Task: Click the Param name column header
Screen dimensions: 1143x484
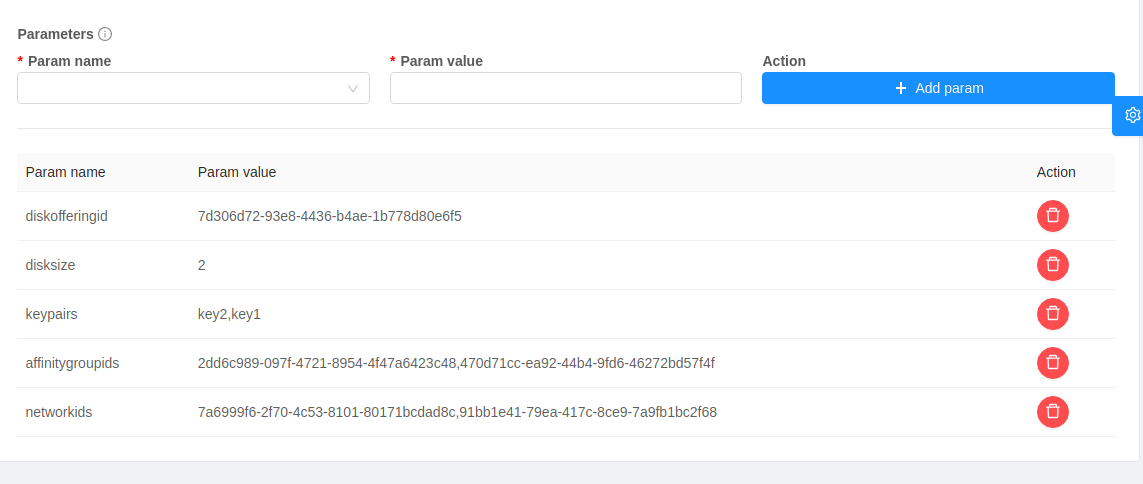Action: click(66, 172)
